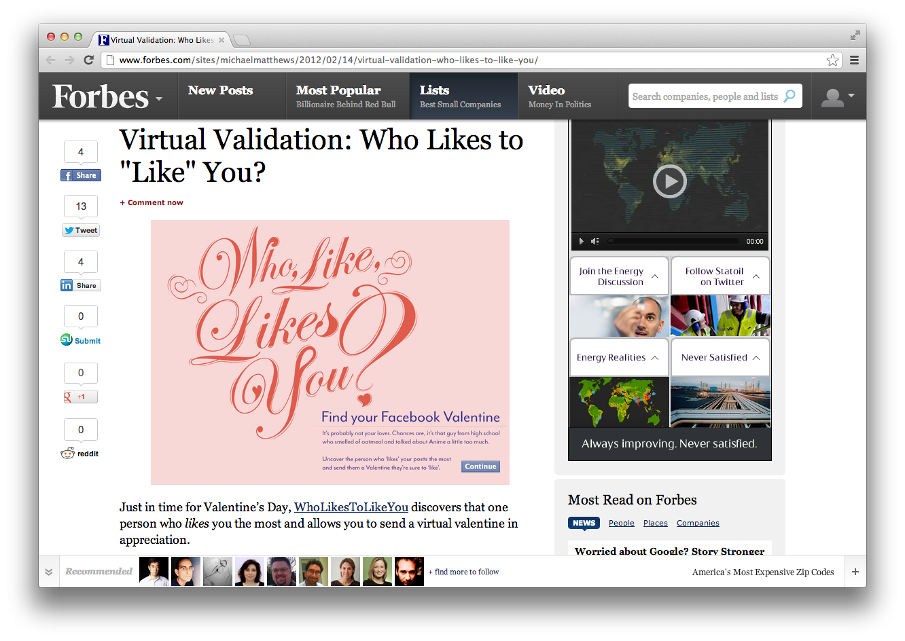
Task: Open America's Most Expensive Zip Codes link
Action: 763,572
